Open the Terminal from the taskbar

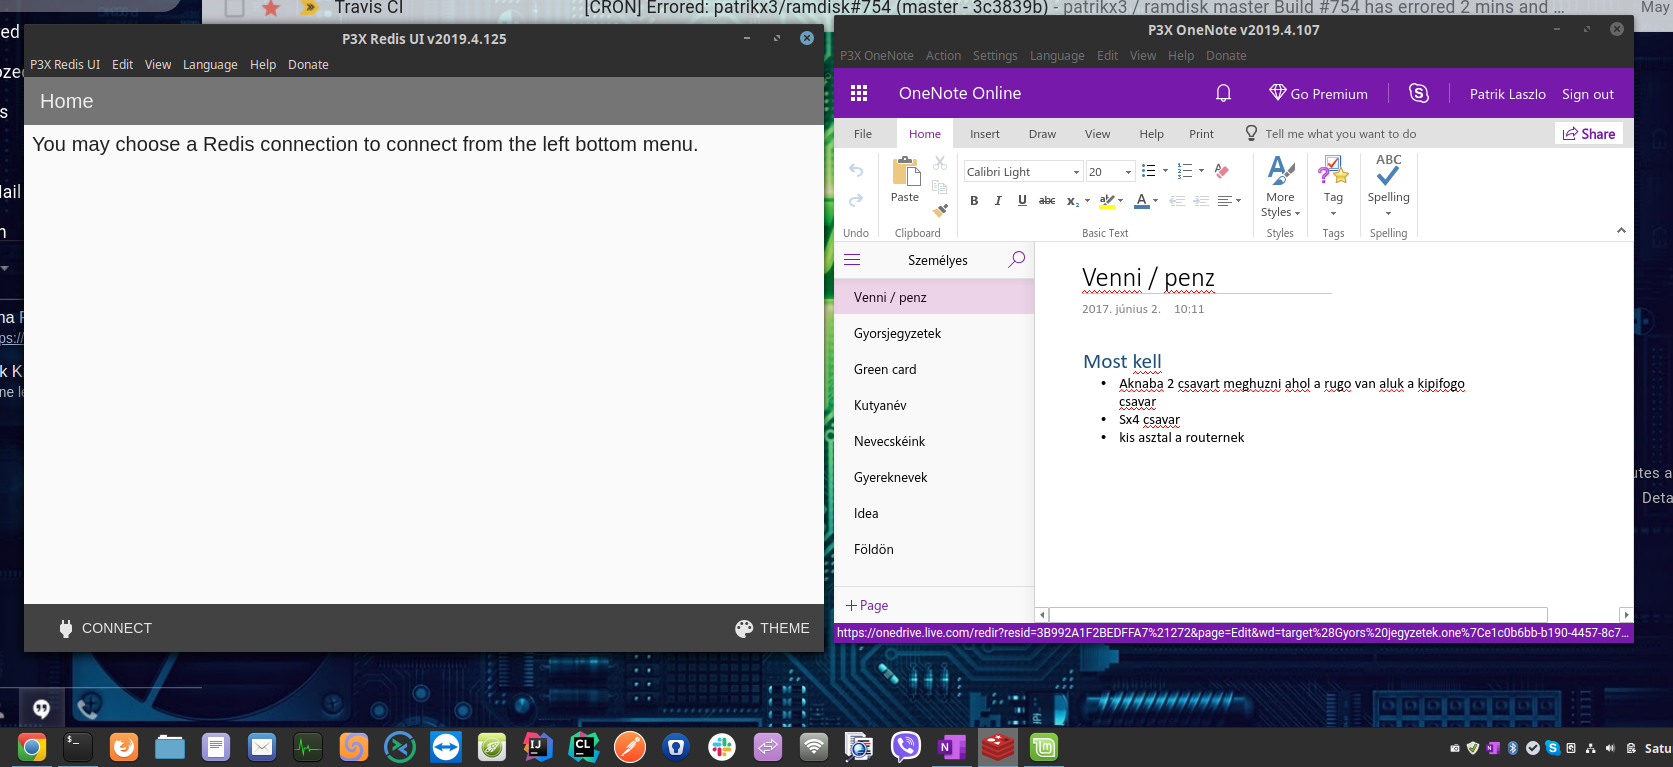pyautogui.click(x=78, y=747)
